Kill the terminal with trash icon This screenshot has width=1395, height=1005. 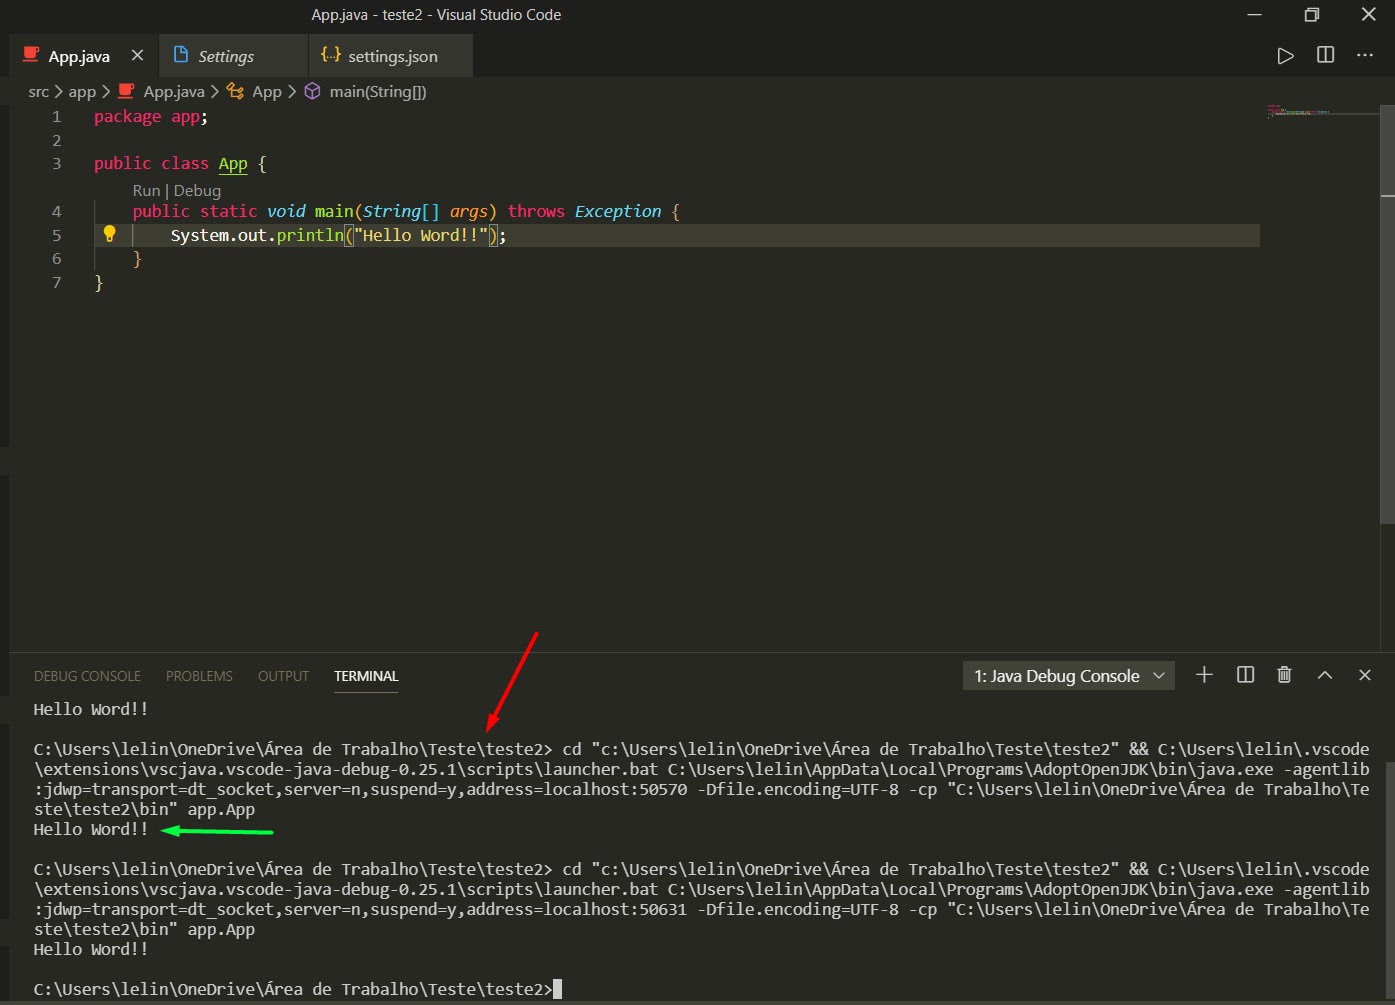1285,675
